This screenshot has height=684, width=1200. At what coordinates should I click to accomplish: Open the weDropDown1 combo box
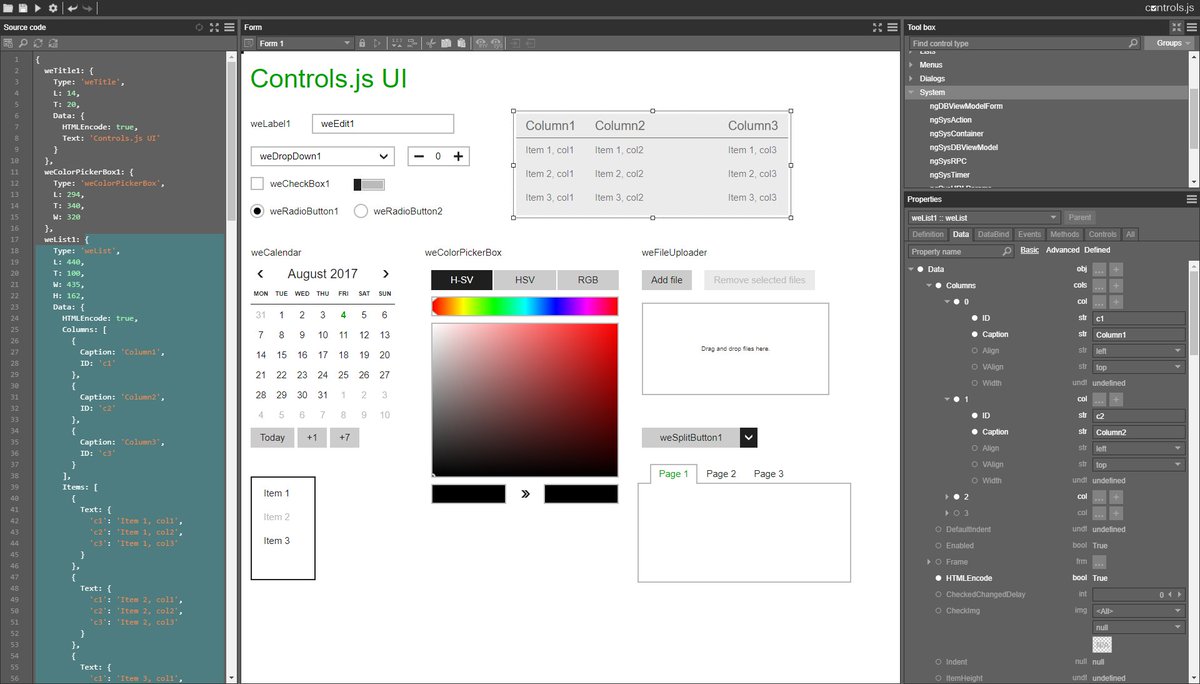322,156
